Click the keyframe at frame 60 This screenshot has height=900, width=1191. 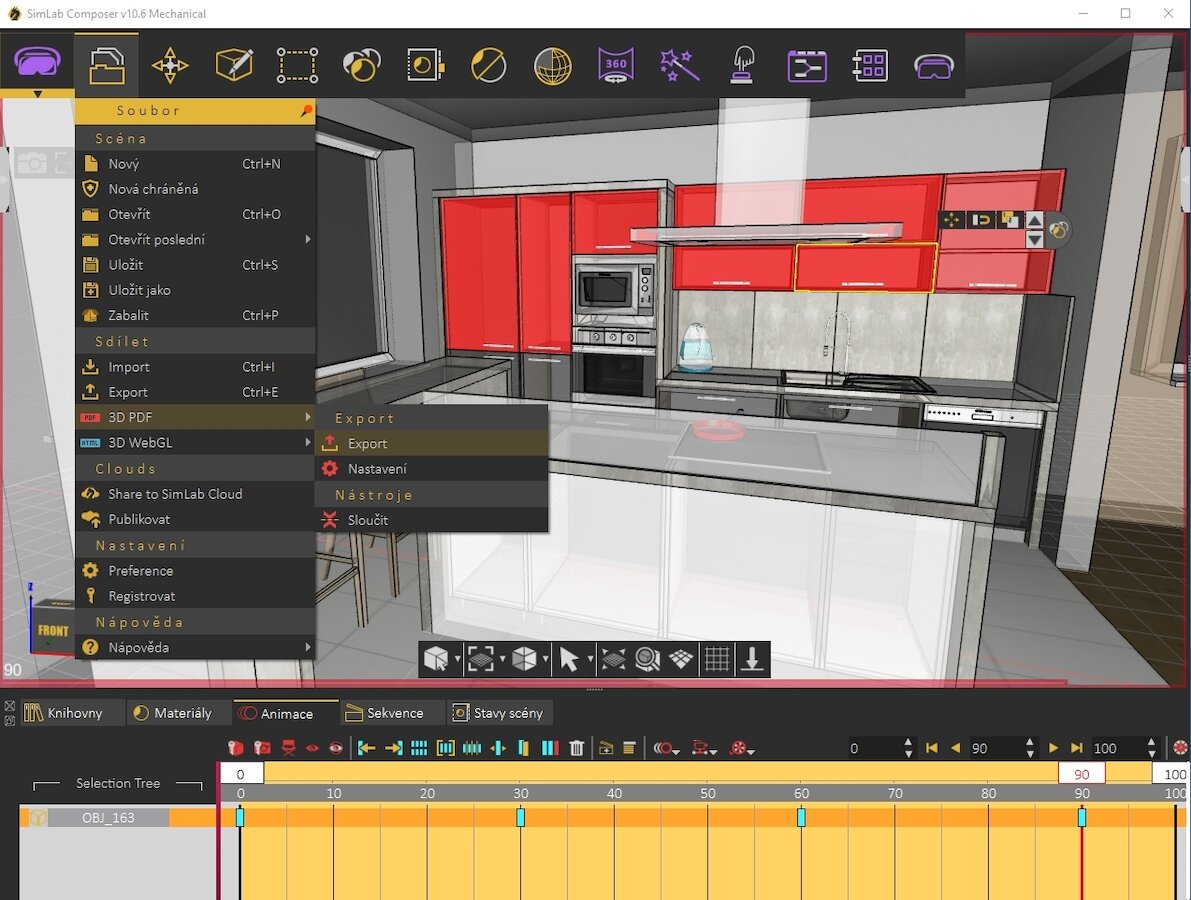coord(801,817)
